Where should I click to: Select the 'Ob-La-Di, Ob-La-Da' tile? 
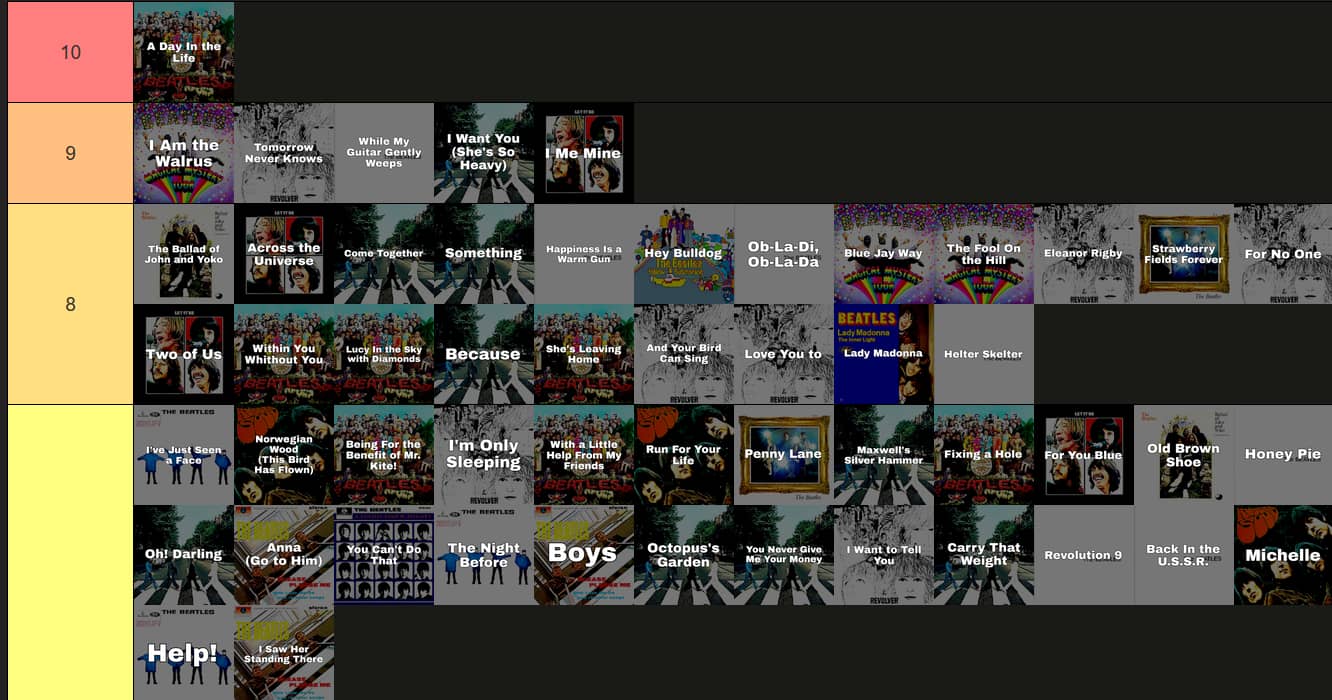click(784, 254)
